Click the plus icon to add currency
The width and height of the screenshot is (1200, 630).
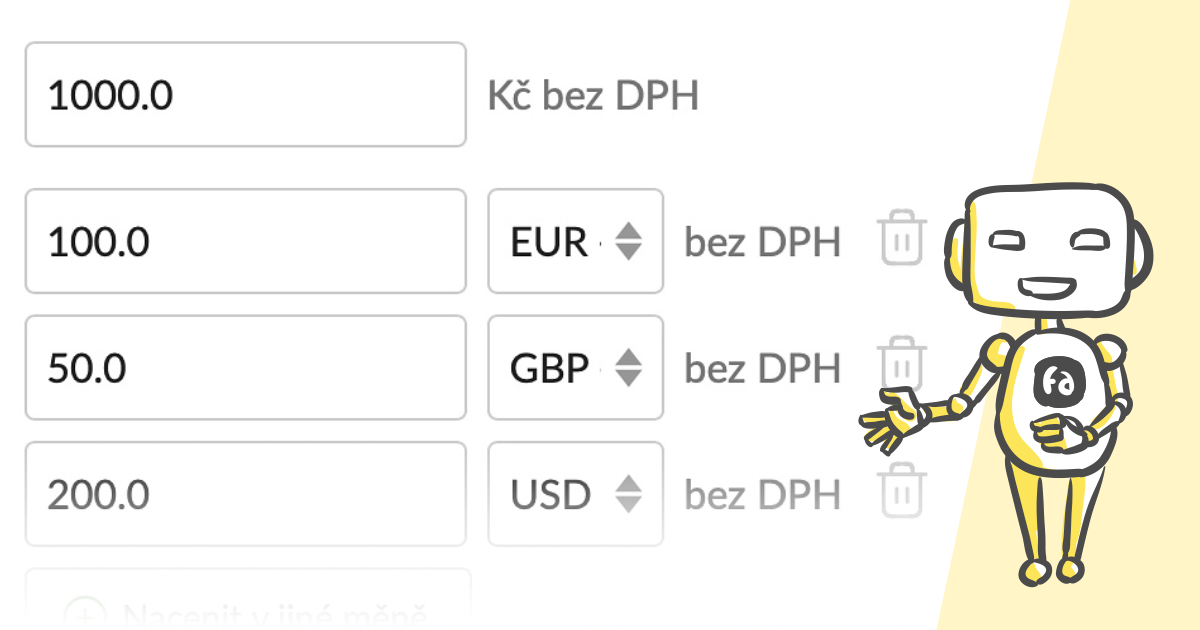85,612
